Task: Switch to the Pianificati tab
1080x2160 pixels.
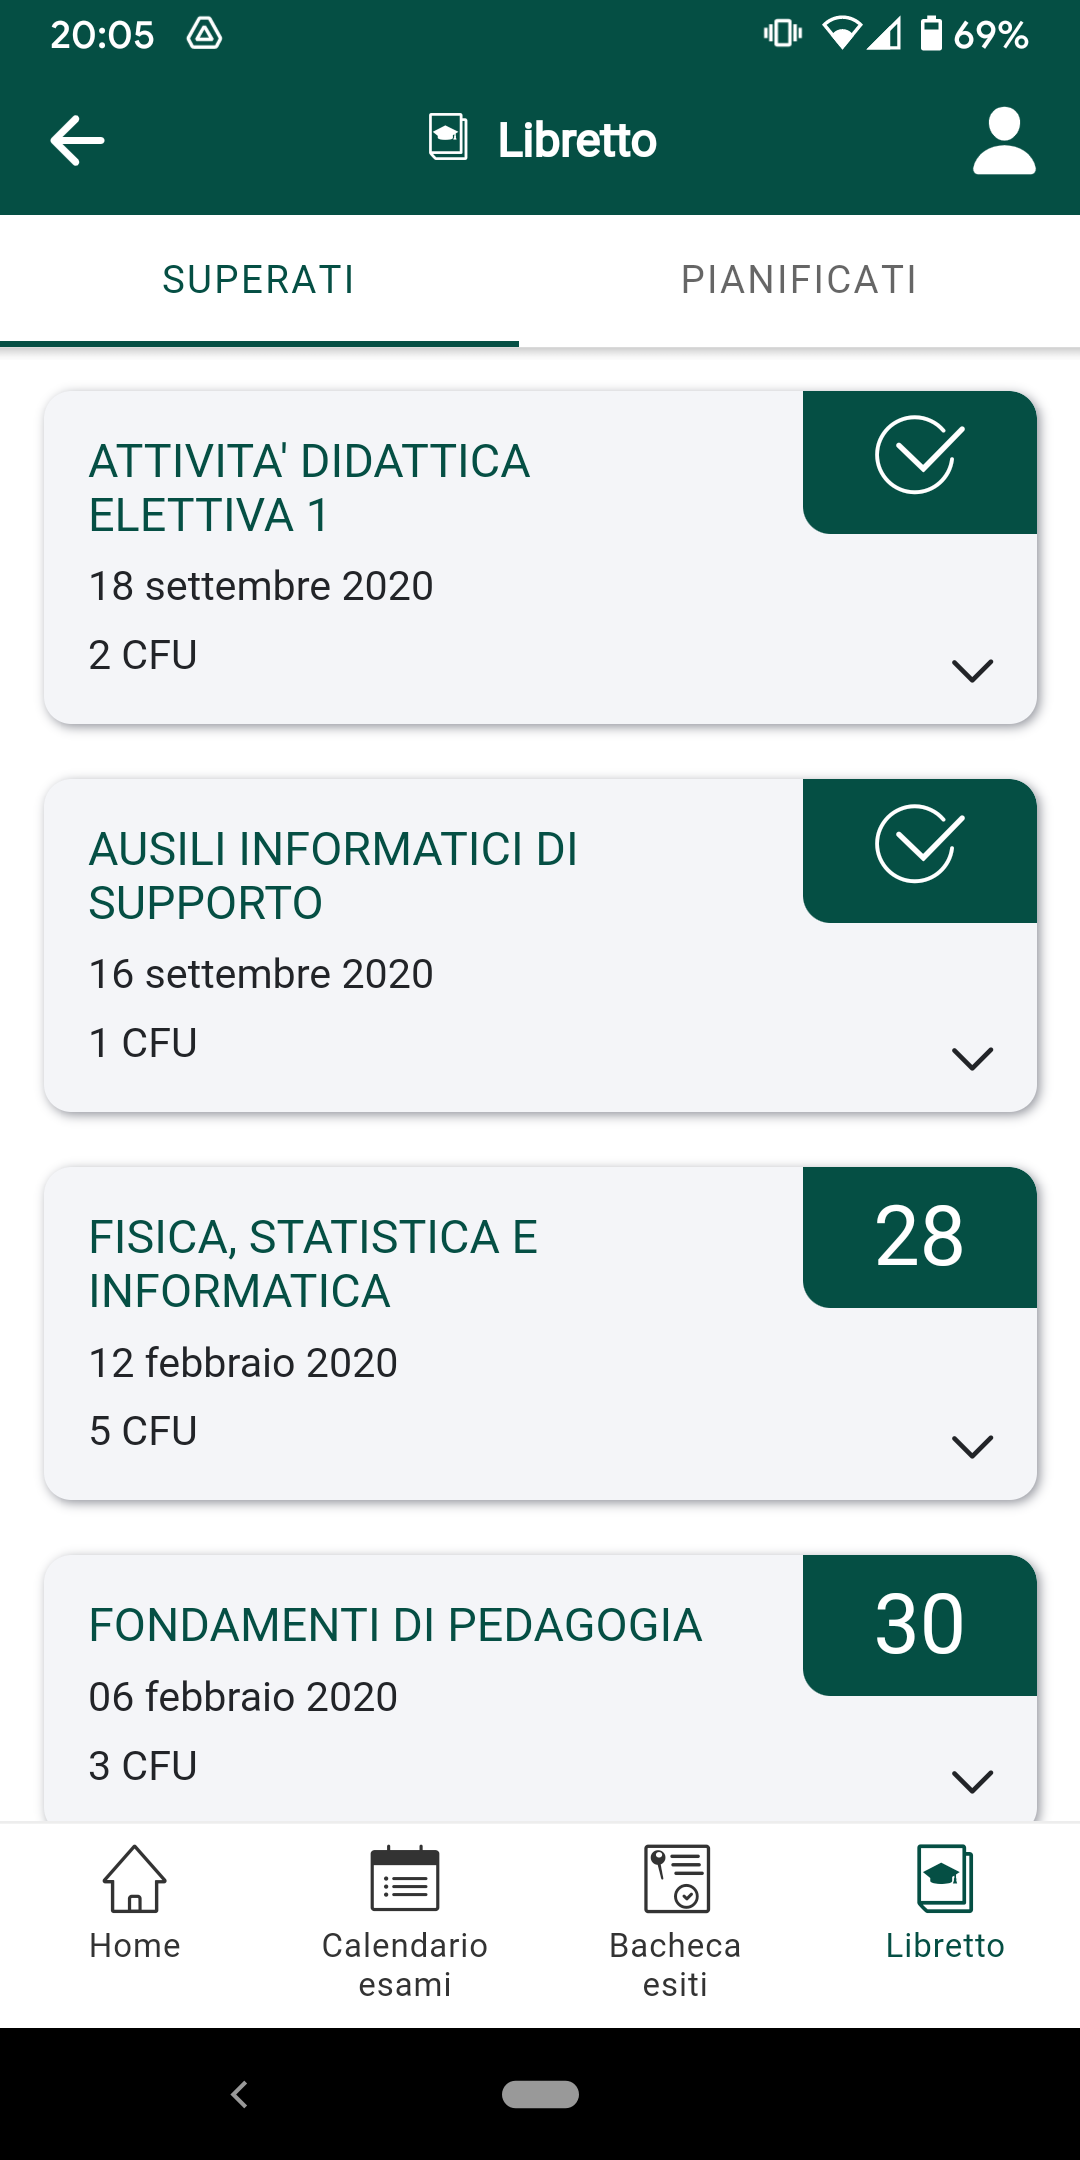Action: [799, 280]
